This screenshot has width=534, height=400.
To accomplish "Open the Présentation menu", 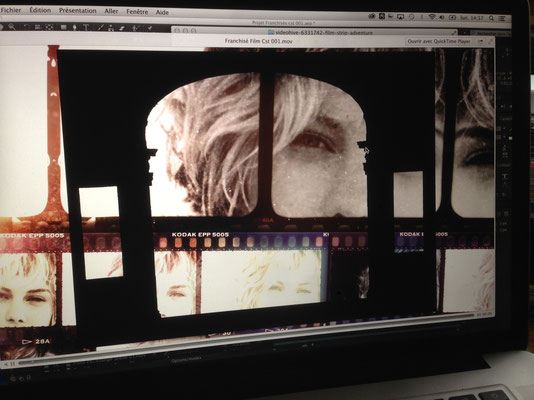I will (77, 11).
